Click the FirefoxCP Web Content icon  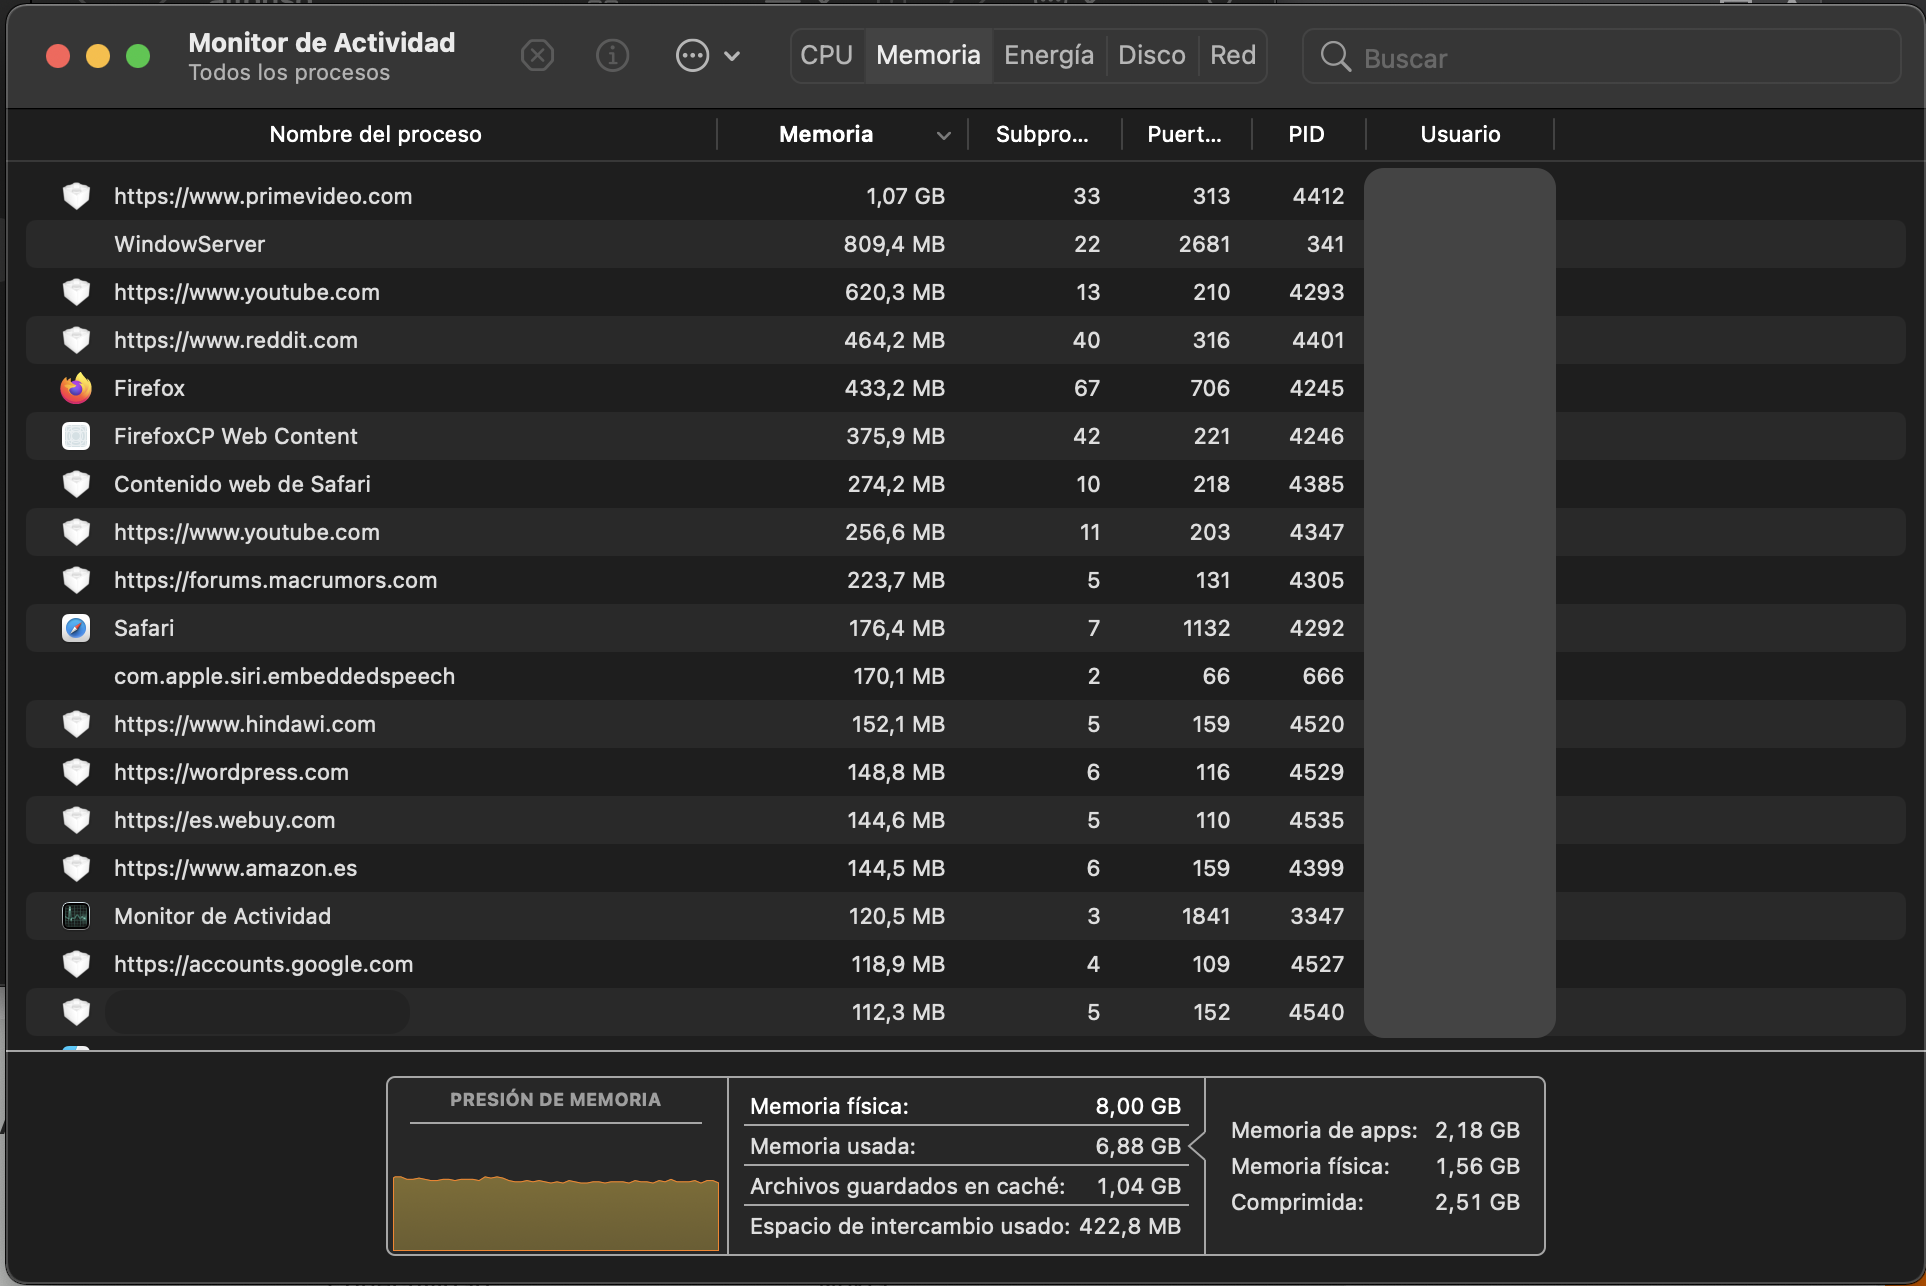(x=75, y=435)
